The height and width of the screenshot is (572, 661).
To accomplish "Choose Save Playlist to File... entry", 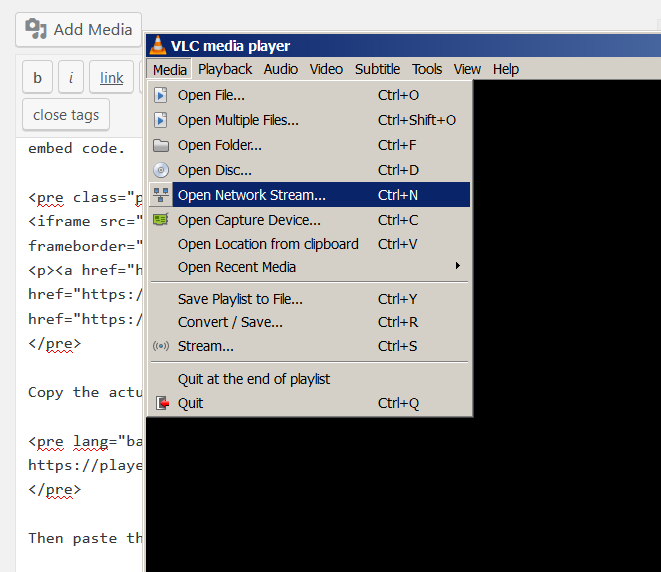I will click(x=310, y=299).
